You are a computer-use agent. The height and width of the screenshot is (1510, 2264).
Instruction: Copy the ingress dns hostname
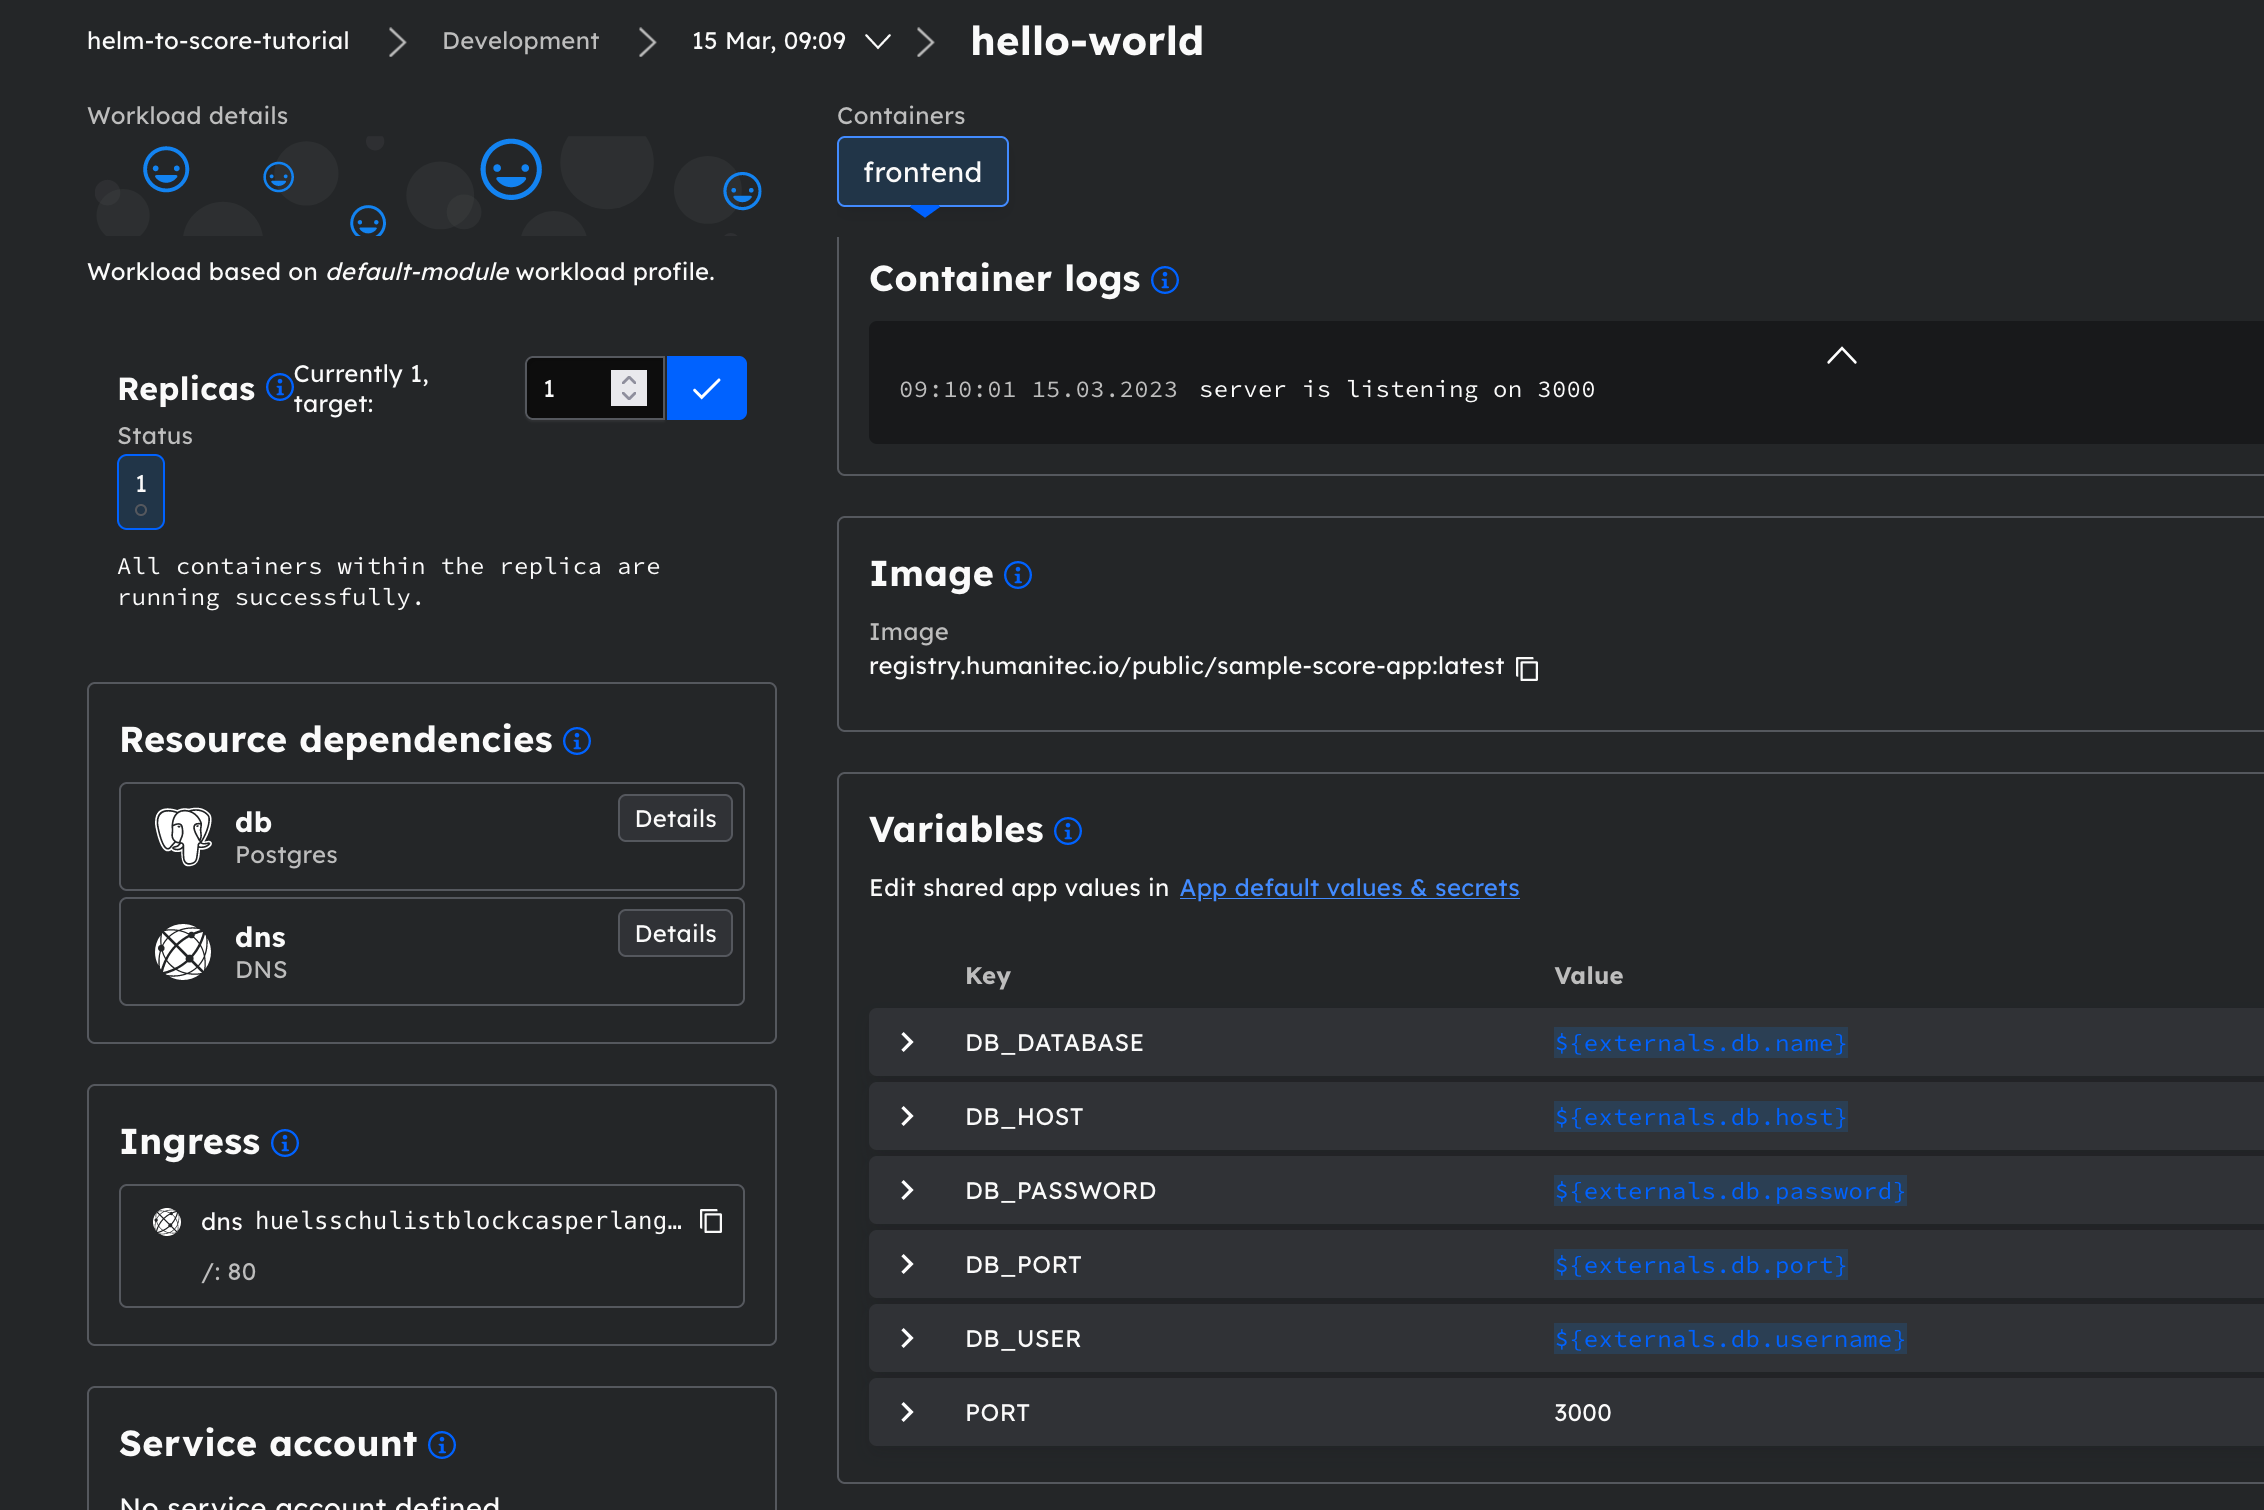[x=711, y=1221]
